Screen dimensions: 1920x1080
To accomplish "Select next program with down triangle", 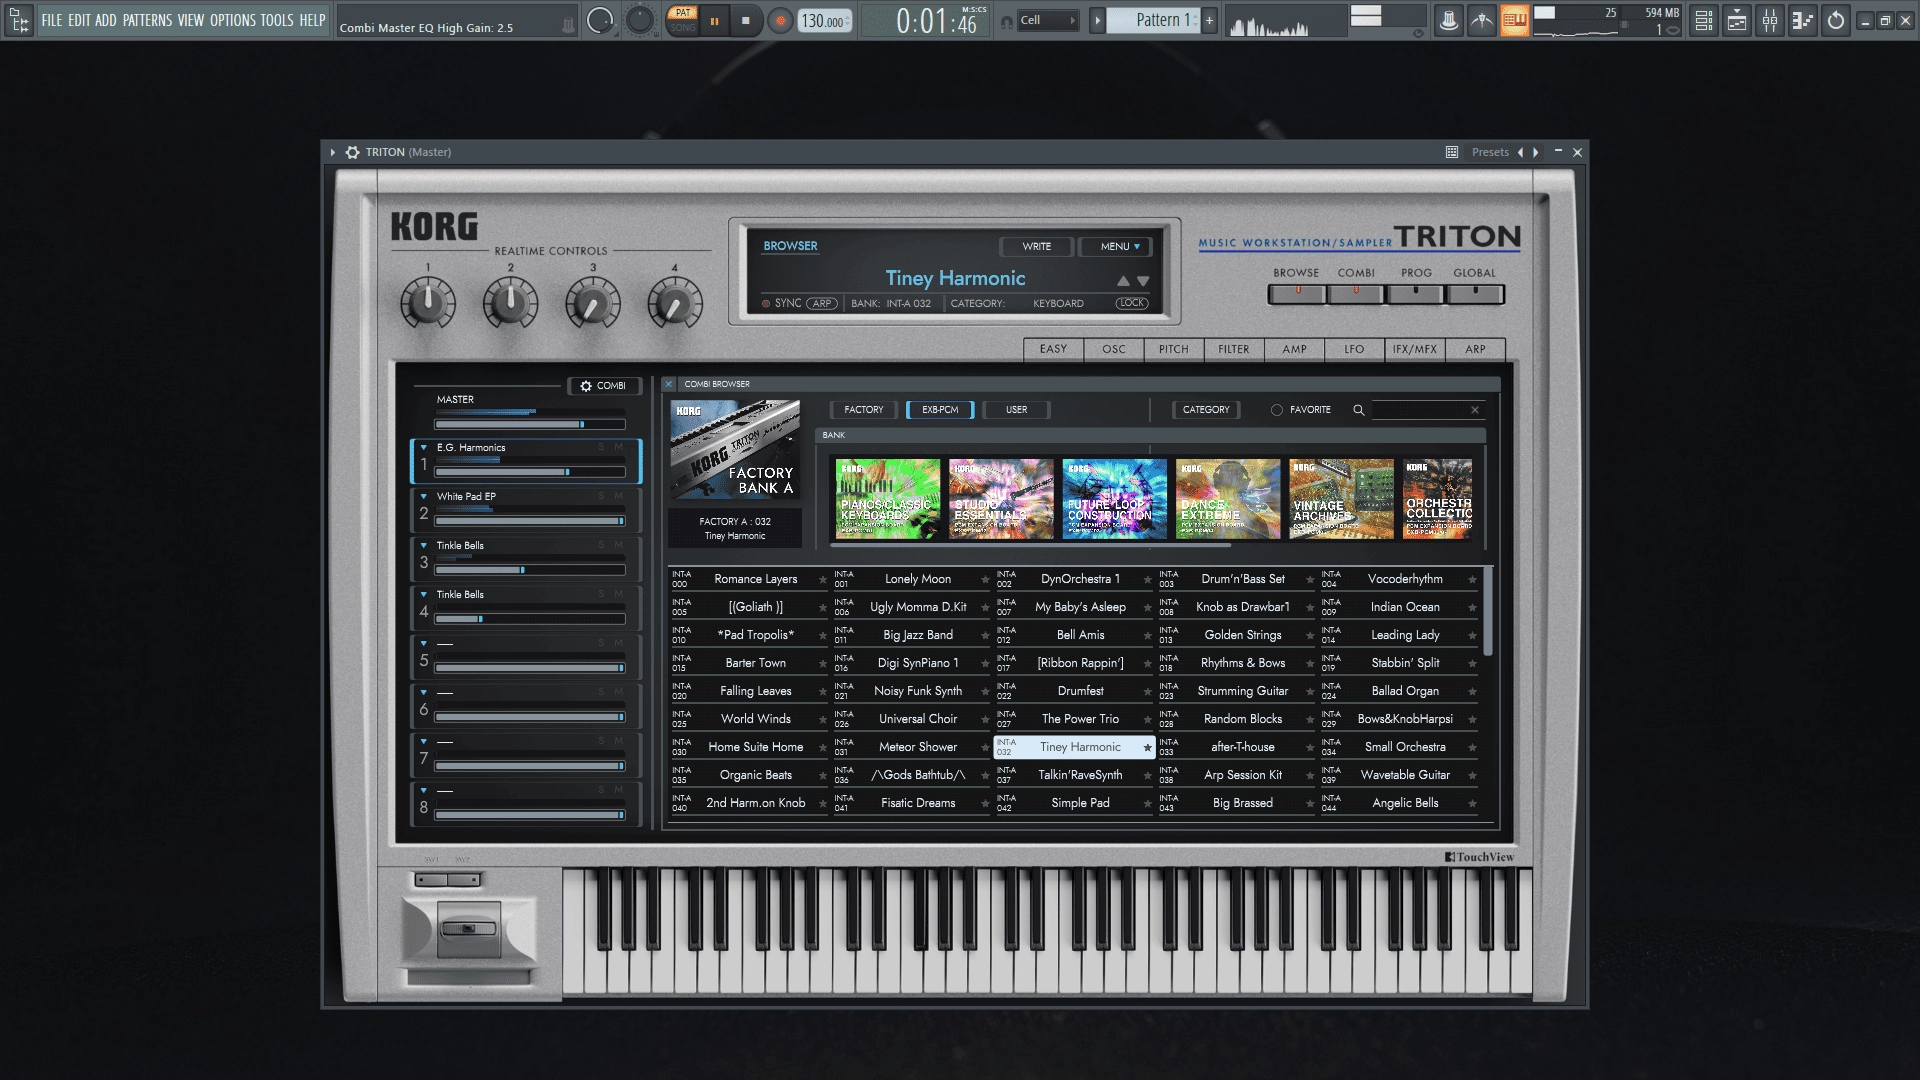I will [1143, 282].
